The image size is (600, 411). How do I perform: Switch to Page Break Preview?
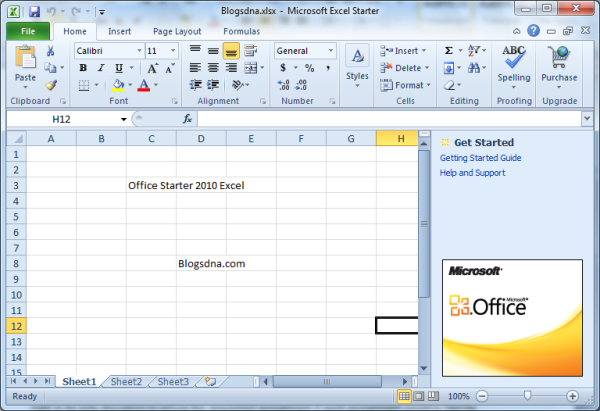click(433, 396)
